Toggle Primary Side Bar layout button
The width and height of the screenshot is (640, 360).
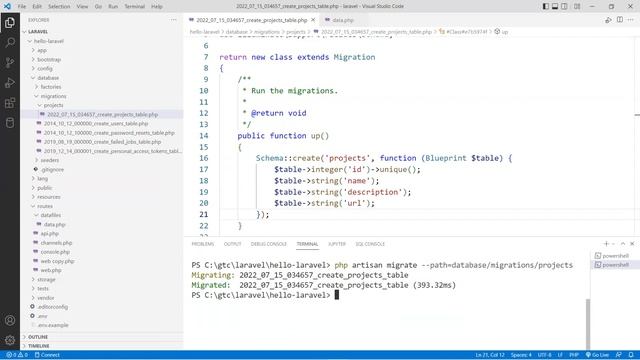point(546,6)
